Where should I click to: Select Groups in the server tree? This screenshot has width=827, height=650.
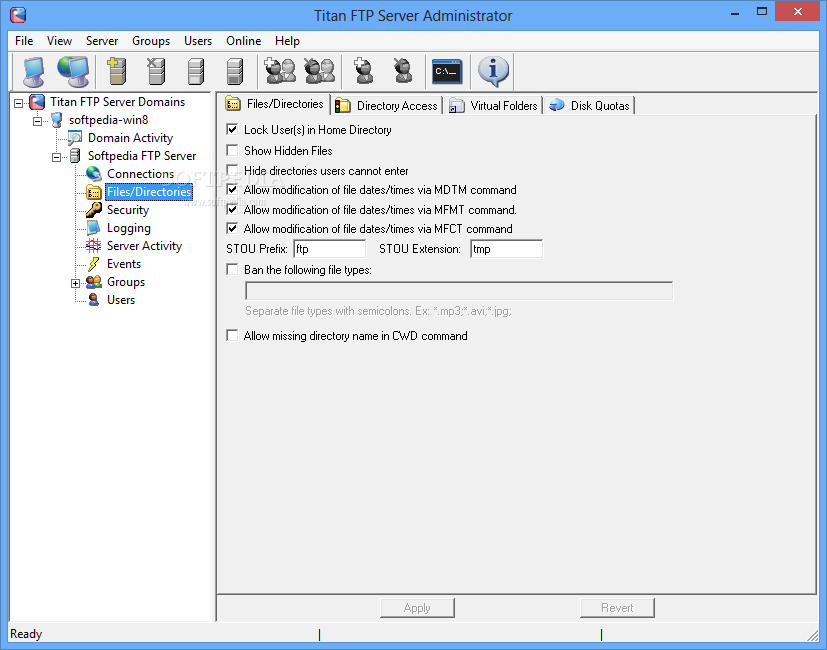126,282
